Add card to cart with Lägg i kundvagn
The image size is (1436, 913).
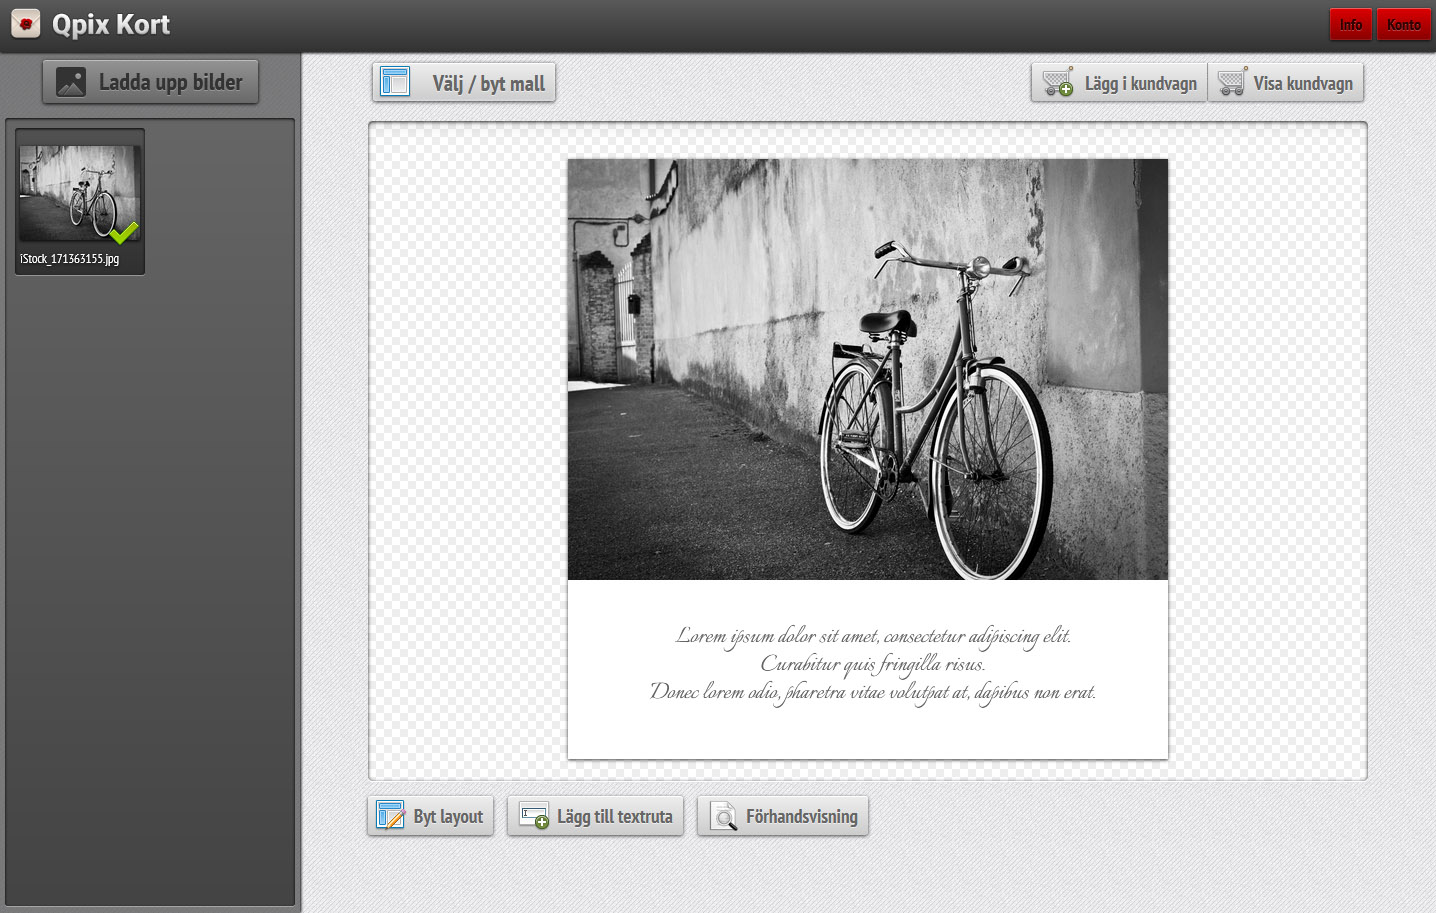(x=1119, y=83)
